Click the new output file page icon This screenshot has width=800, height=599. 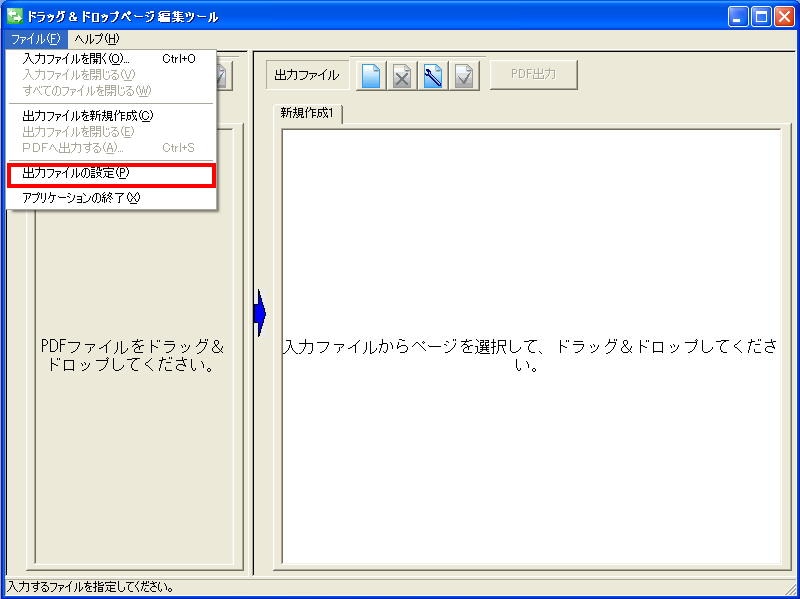coord(371,76)
